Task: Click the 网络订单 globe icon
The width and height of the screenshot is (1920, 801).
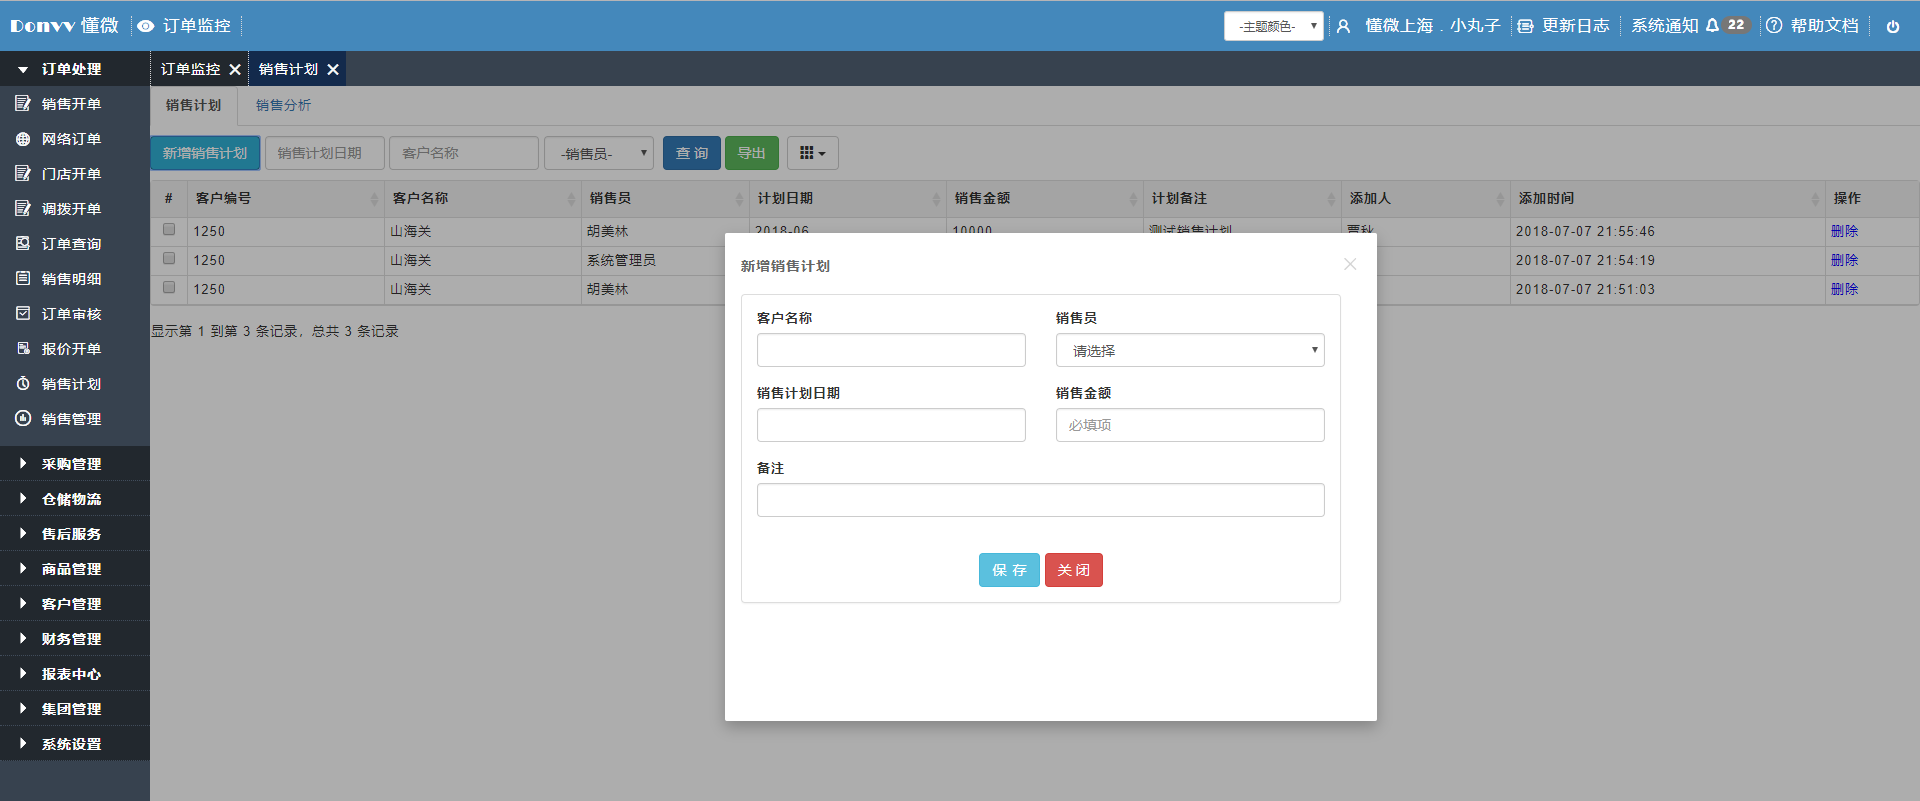Action: (x=23, y=139)
